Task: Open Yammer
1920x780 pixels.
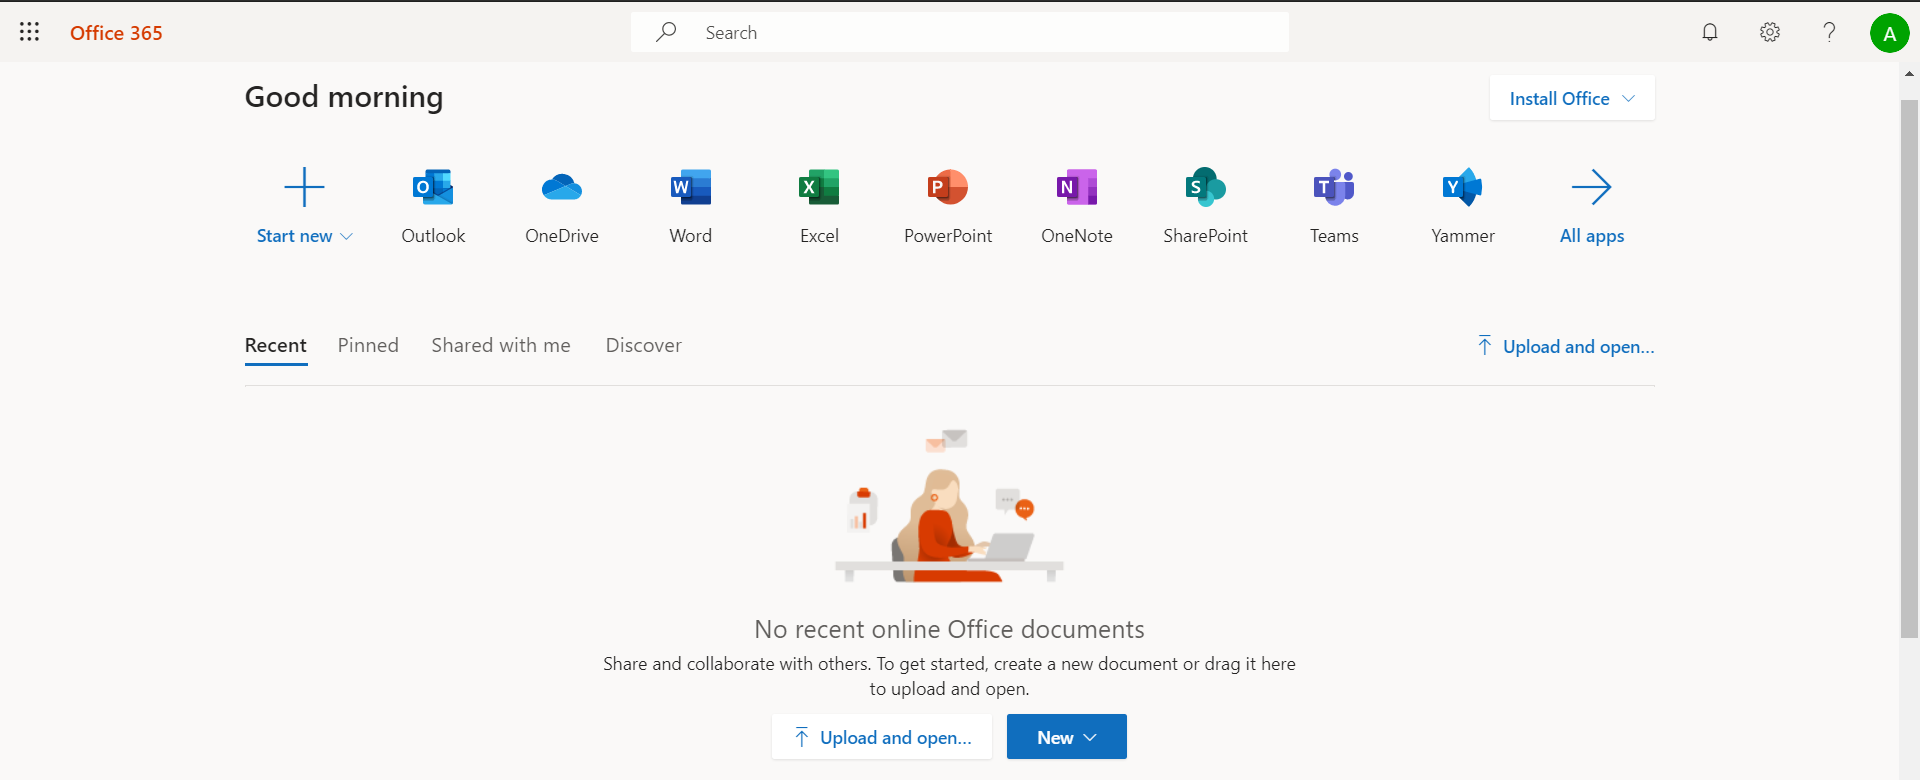Action: 1463,207
